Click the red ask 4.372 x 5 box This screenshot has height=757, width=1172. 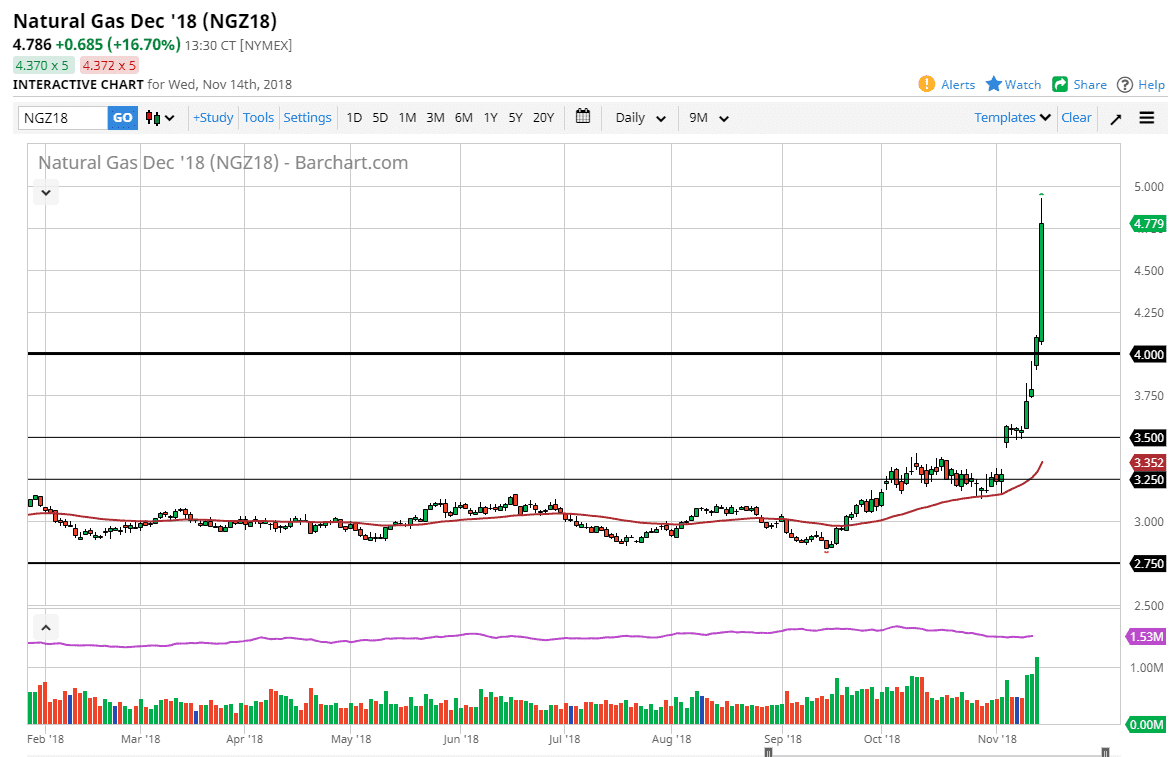[x=109, y=66]
